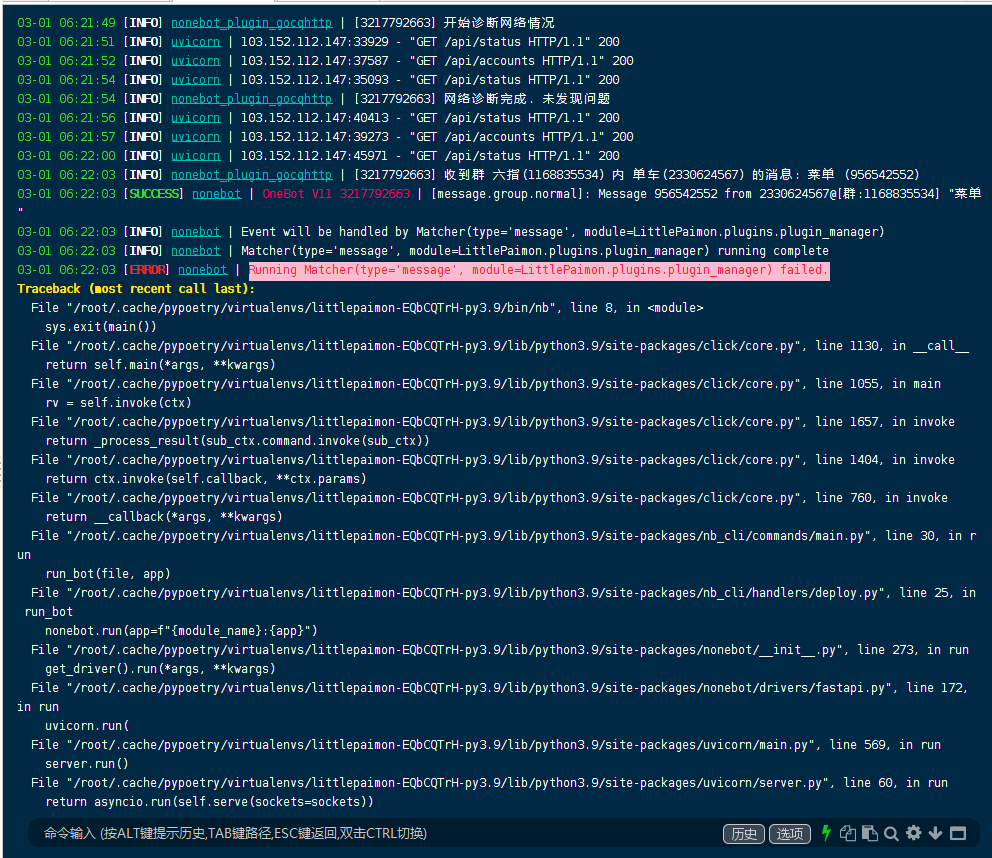Toggle the fullscreen terminal icon

click(x=957, y=833)
